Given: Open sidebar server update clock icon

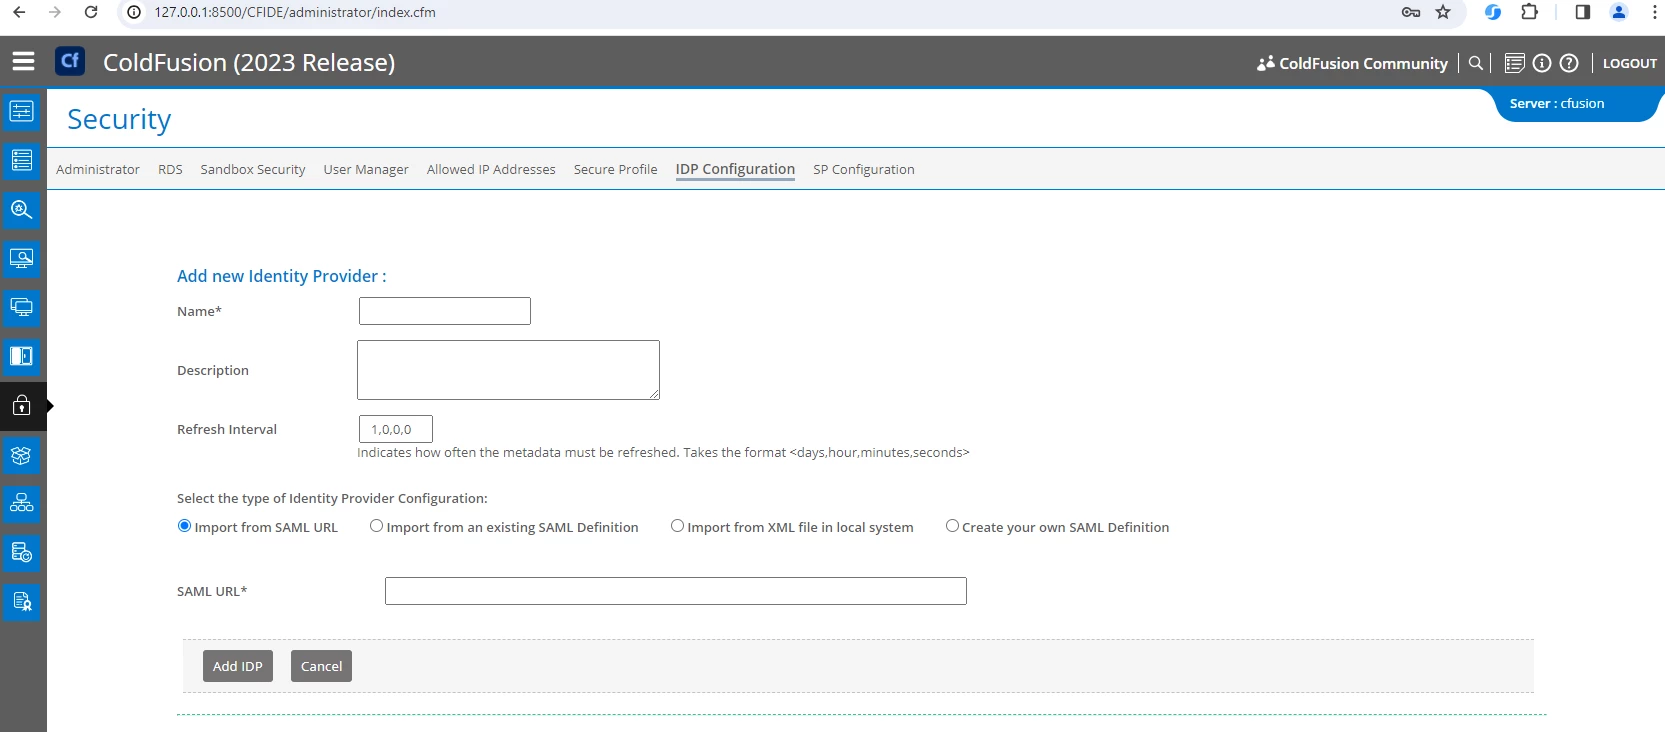Looking at the screenshot, I should [22, 552].
